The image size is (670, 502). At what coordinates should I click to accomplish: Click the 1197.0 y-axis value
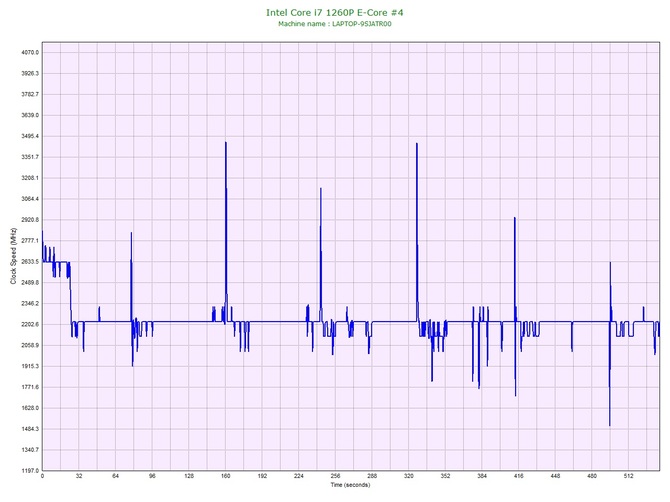click(x=30, y=471)
